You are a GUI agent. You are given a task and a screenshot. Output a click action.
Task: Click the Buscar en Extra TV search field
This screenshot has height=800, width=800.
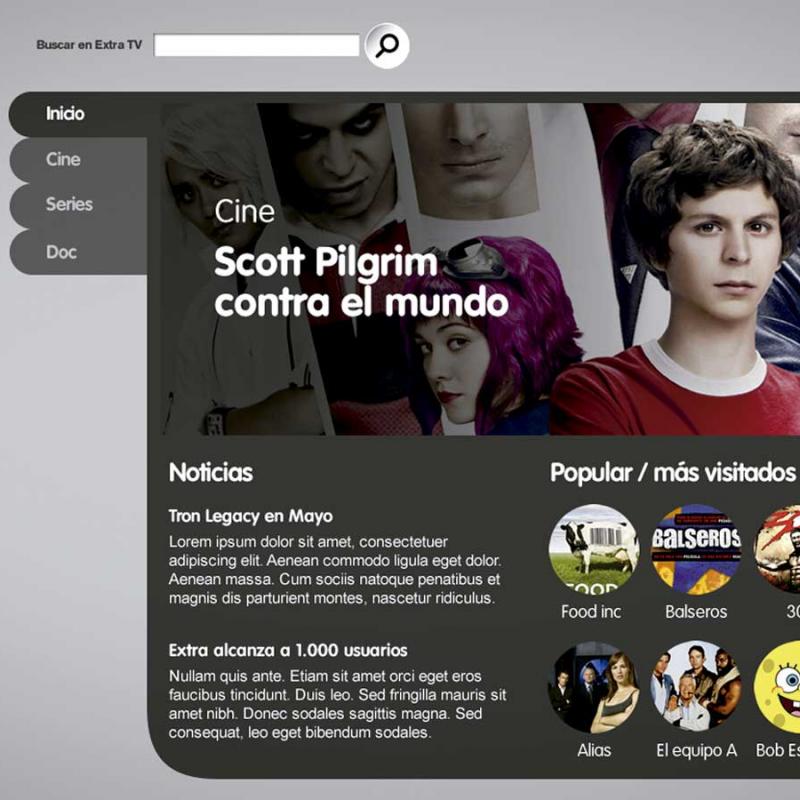[x=257, y=45]
